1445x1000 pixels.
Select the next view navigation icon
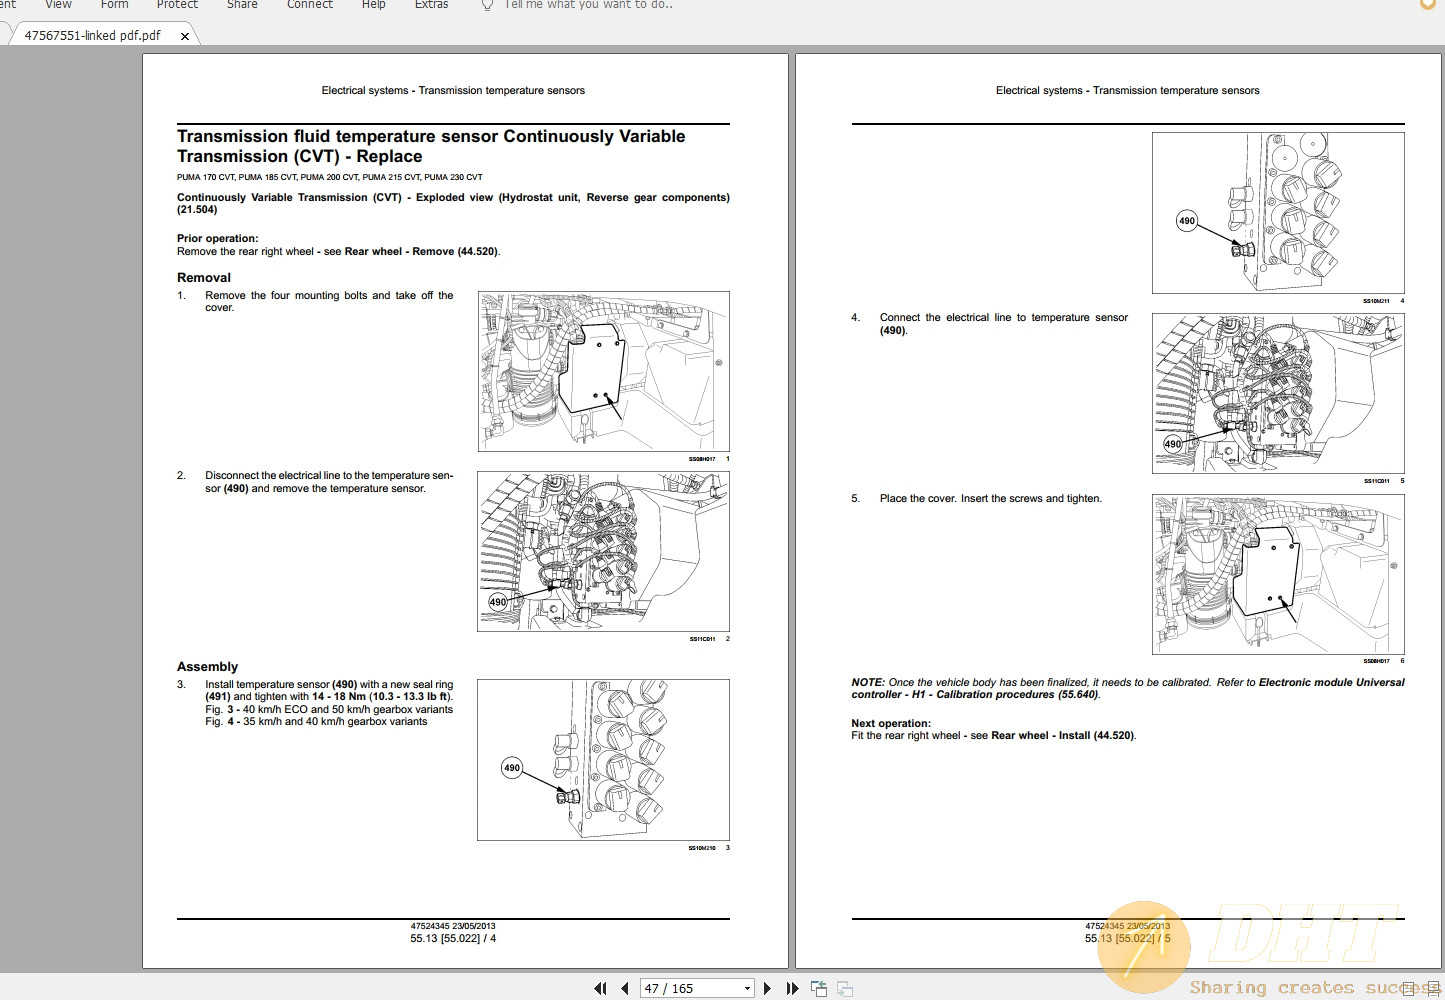[x=843, y=988]
